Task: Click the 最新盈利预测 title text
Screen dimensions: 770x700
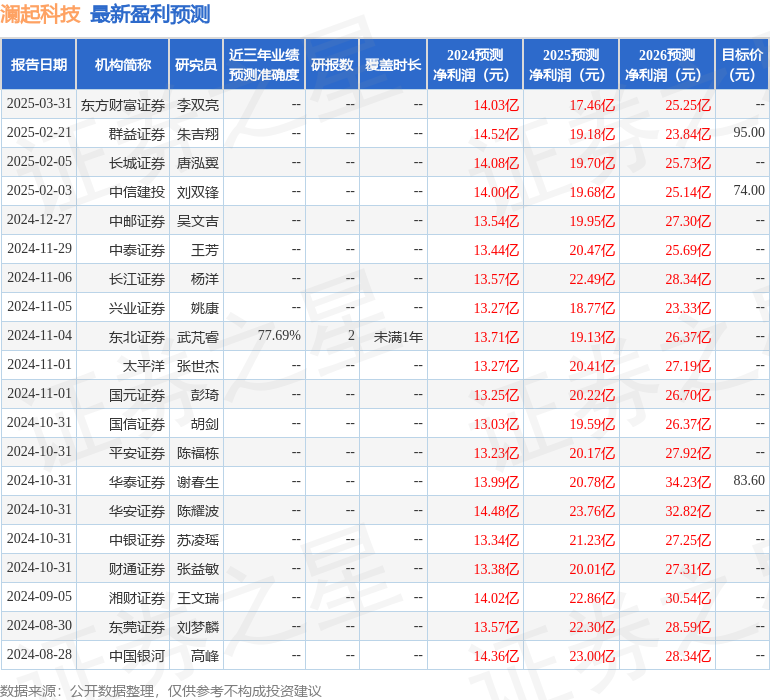Action: tap(150, 14)
